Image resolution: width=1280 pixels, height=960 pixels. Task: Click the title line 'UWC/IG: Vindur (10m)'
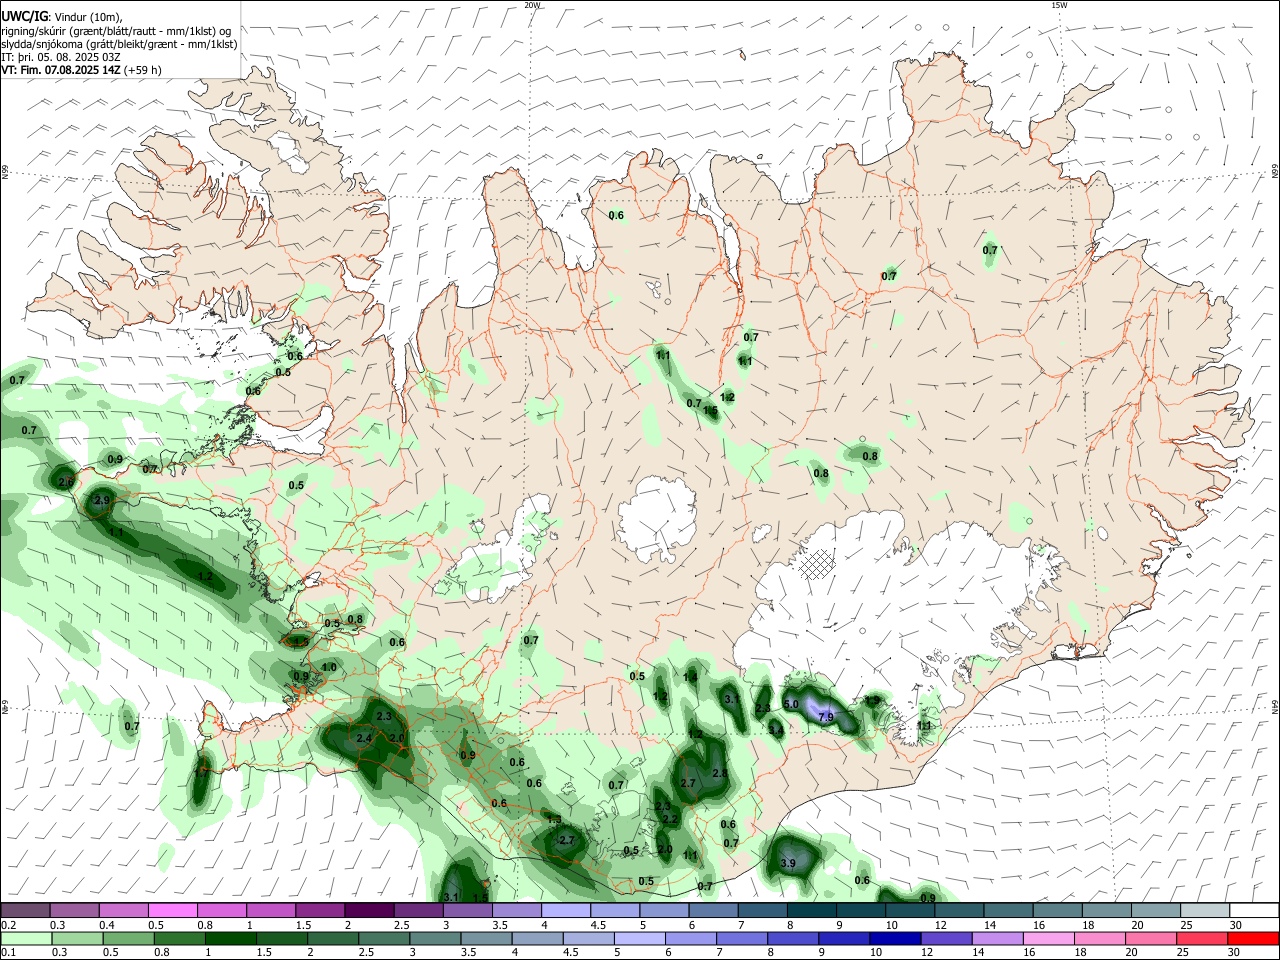click(61, 17)
